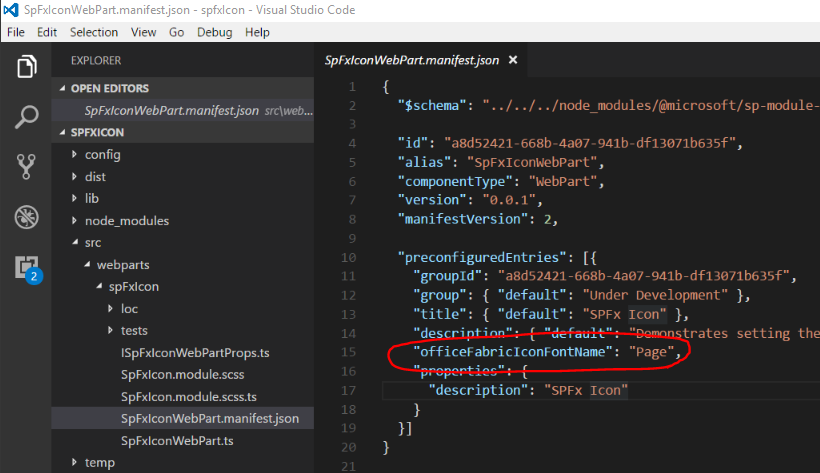
Task: Open the Explorer view in activity bar
Action: [26, 67]
